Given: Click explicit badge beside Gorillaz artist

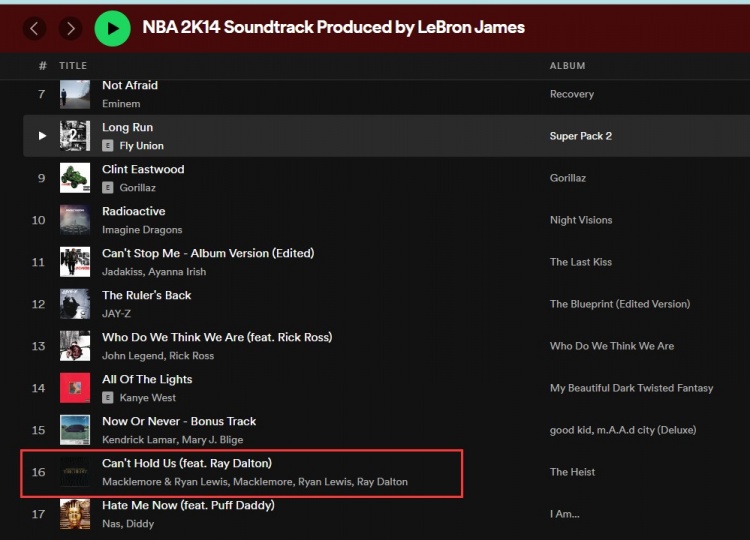Looking at the screenshot, I should (108, 188).
